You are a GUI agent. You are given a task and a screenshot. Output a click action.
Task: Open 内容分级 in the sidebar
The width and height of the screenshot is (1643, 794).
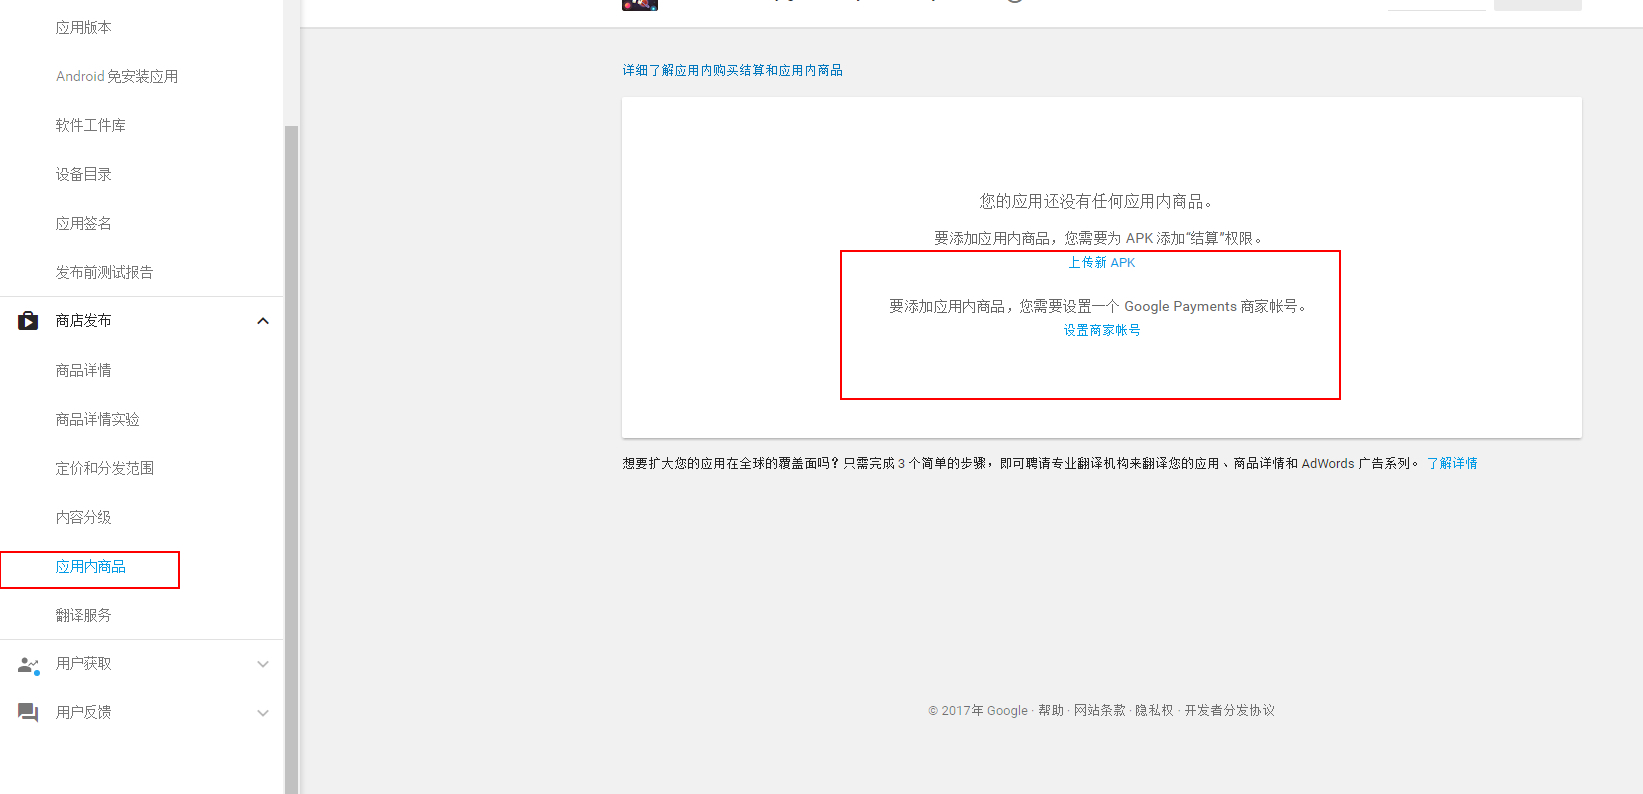click(x=84, y=517)
